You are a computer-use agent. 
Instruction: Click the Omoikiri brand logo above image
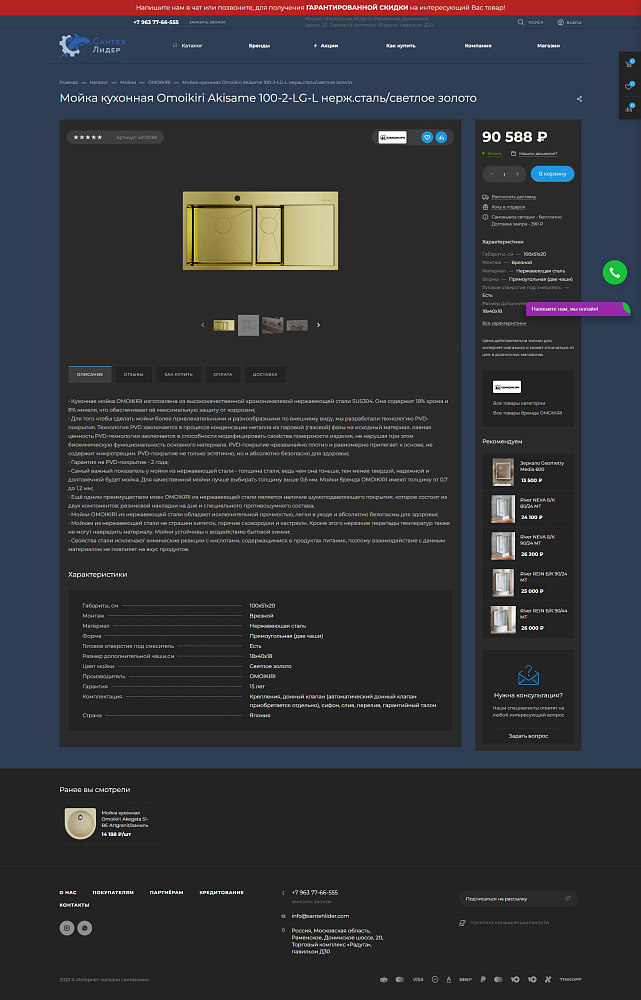click(x=392, y=137)
